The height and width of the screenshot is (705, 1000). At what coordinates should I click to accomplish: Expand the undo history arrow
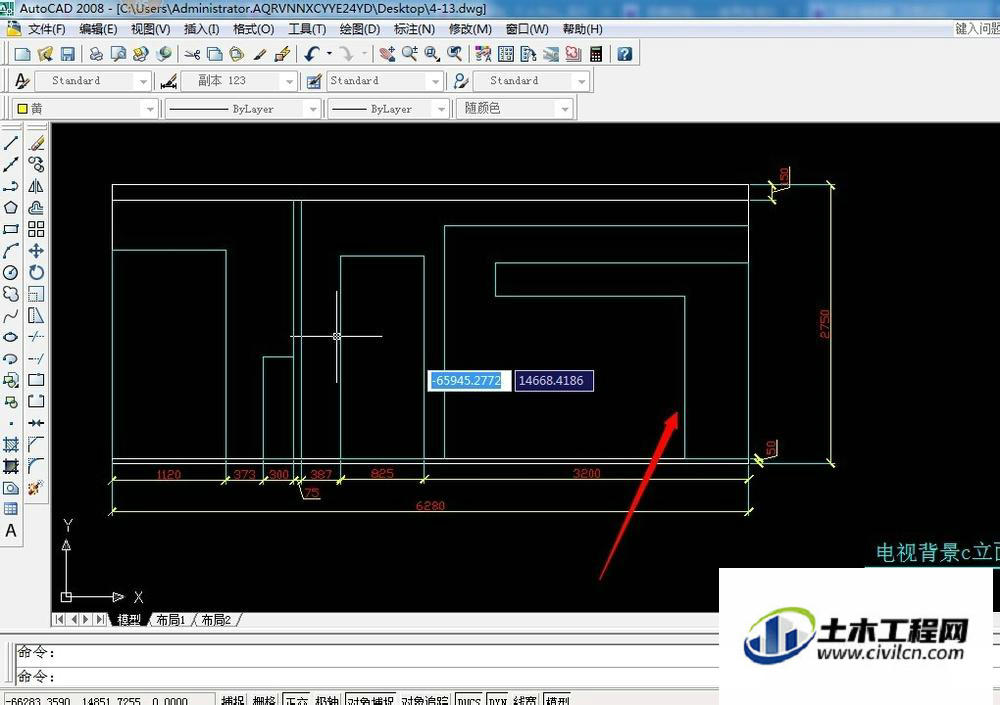click(x=329, y=54)
